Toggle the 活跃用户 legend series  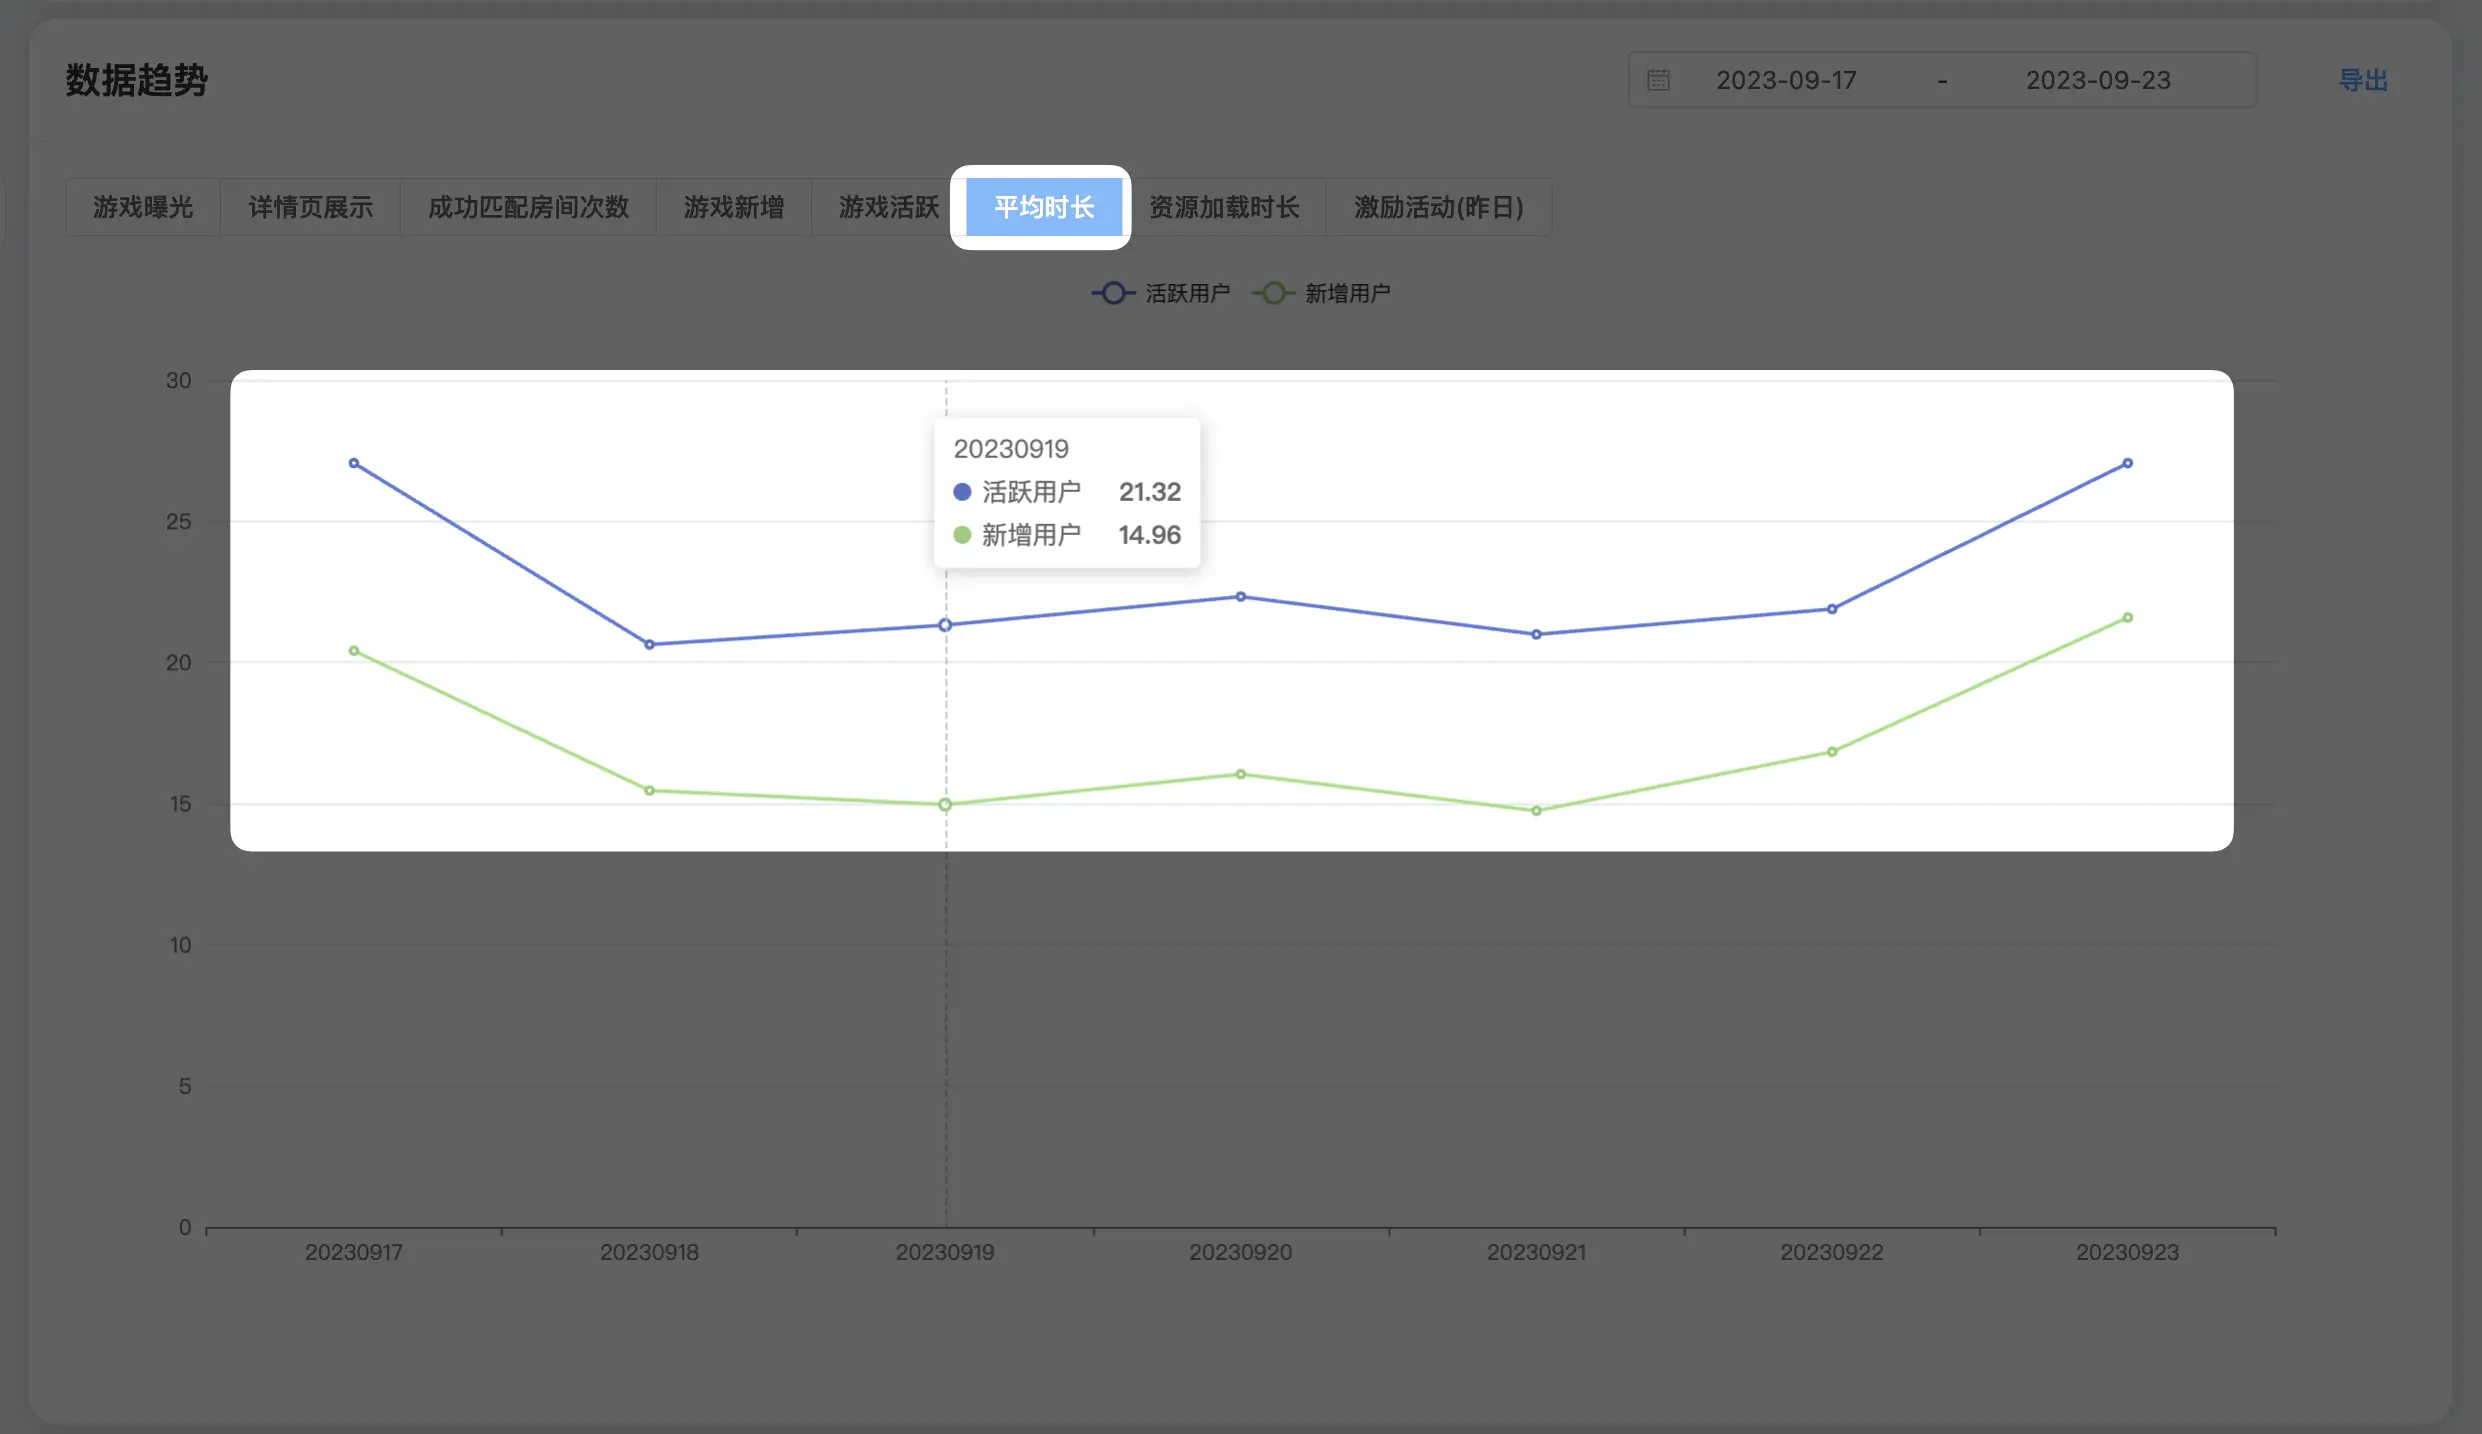1161,293
